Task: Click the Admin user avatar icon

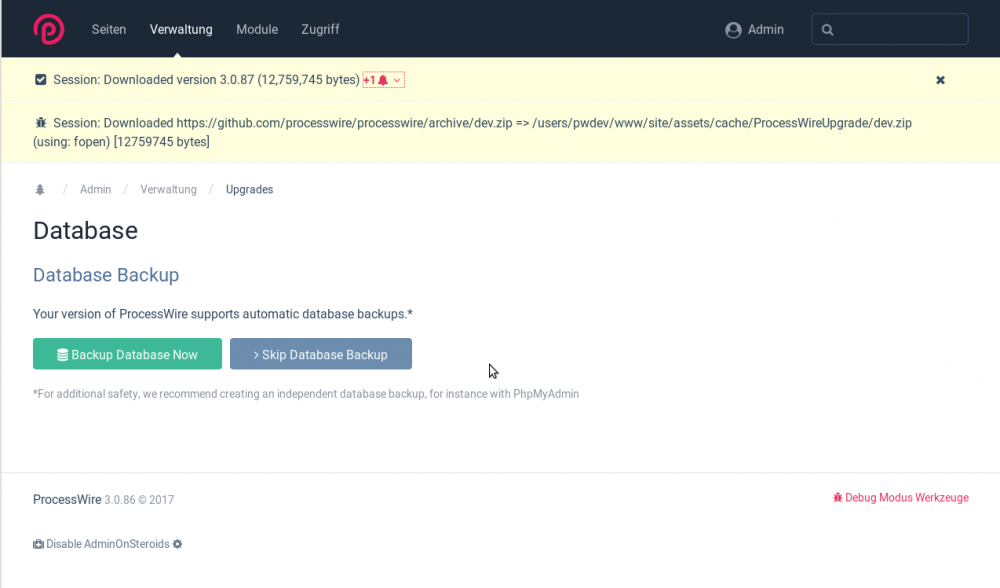Action: pyautogui.click(x=733, y=30)
